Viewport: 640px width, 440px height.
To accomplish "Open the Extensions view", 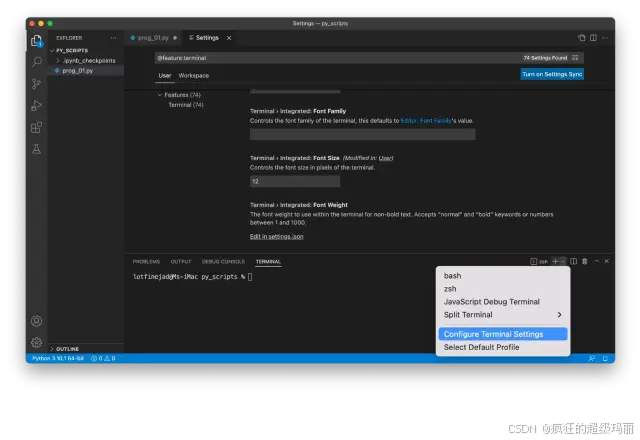I will (x=36, y=127).
